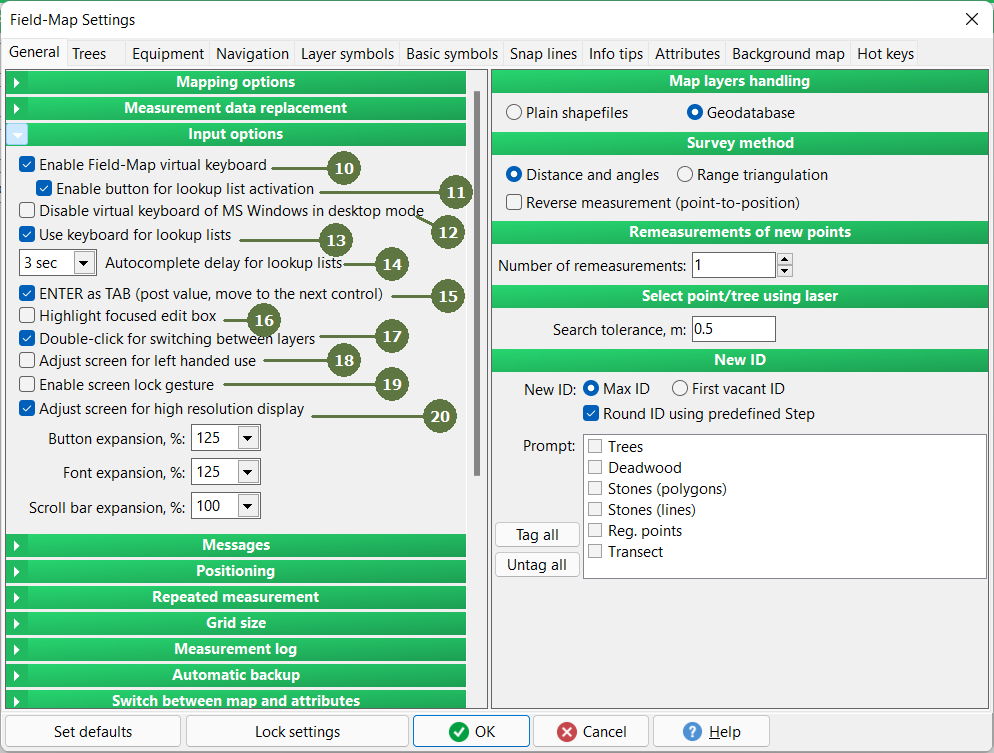
Task: Click the Search tolerance input field
Action: pyautogui.click(x=732, y=329)
